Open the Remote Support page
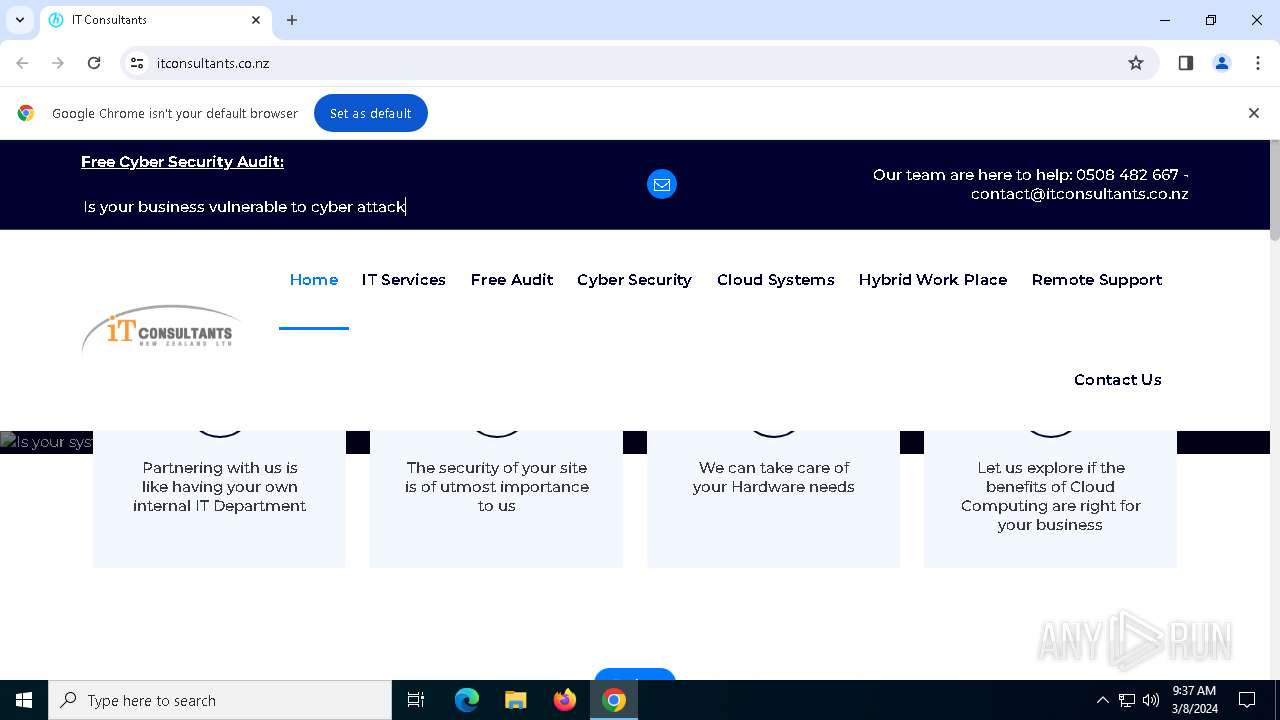1280x720 pixels. pyautogui.click(x=1097, y=280)
